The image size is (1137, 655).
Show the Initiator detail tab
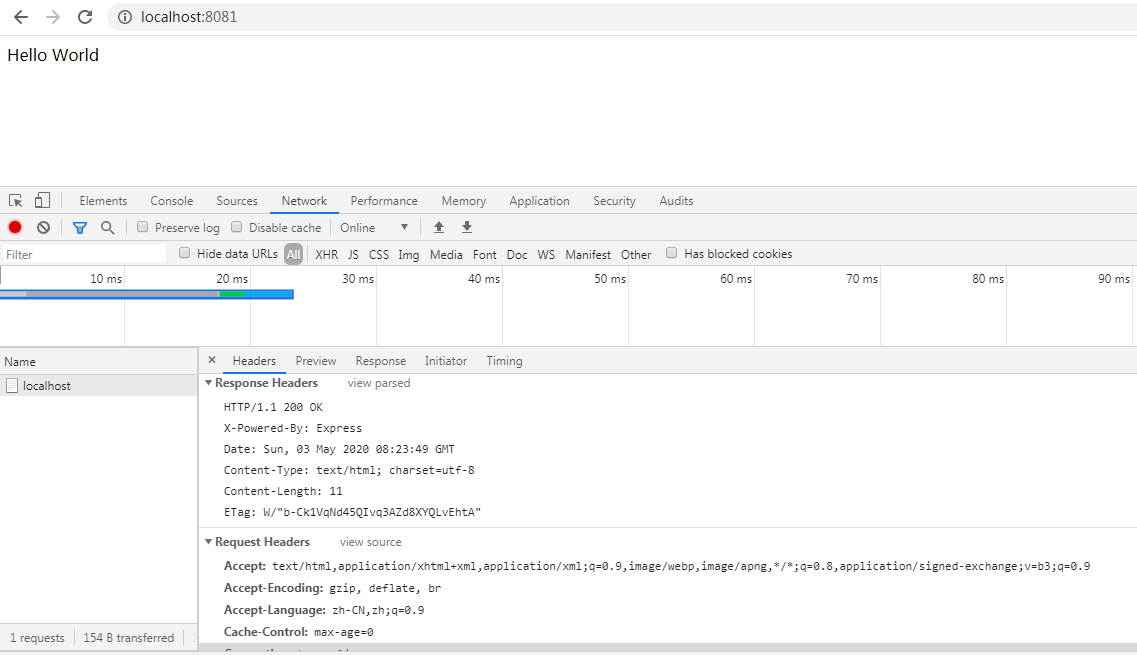[446, 361]
